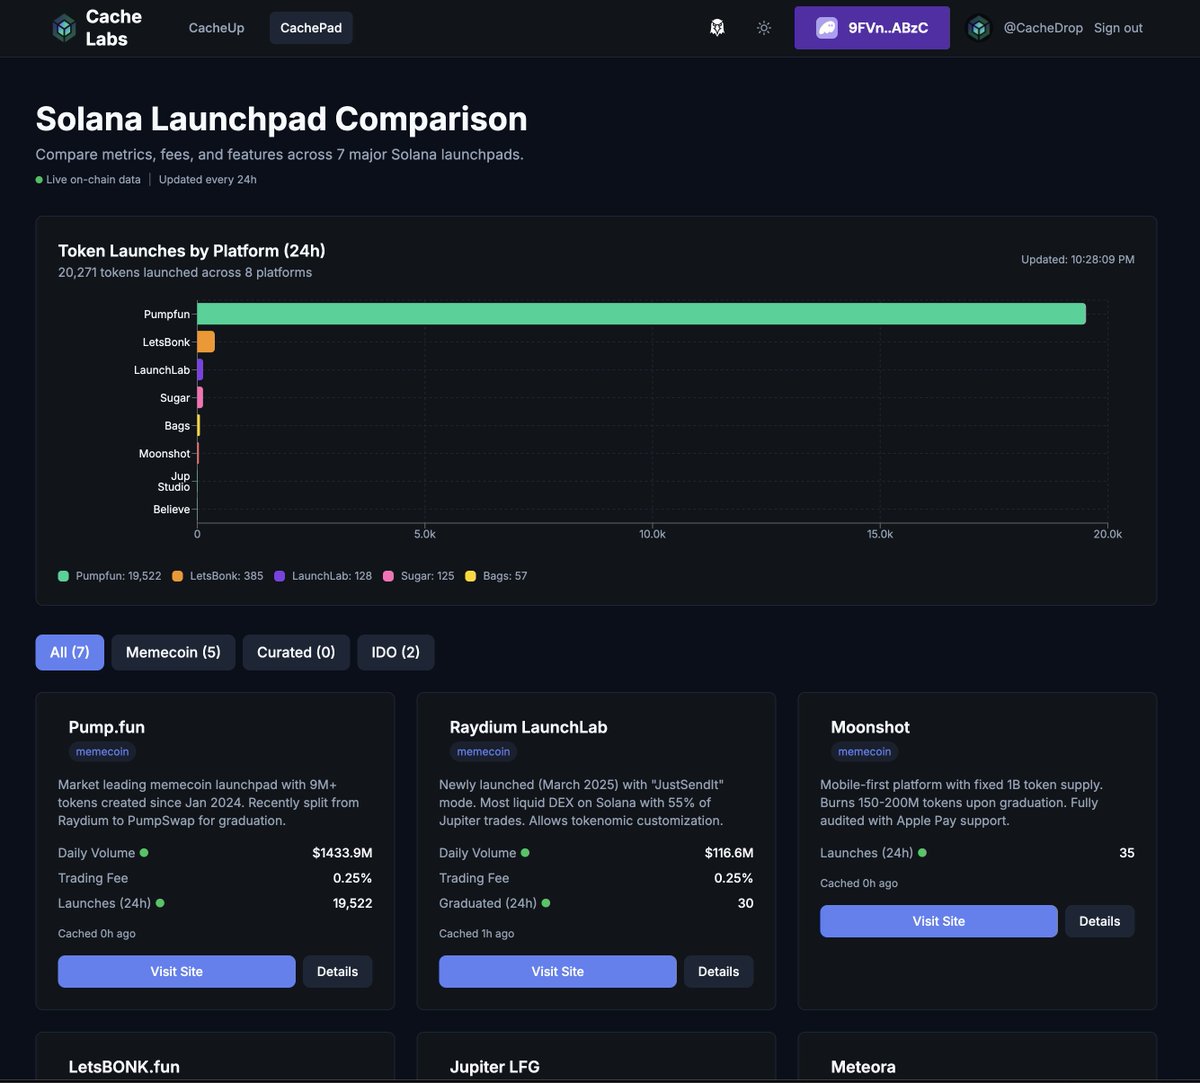Viewport: 1200px width, 1083px height.
Task: Select the IDO (2) filter tab
Action: click(x=396, y=652)
